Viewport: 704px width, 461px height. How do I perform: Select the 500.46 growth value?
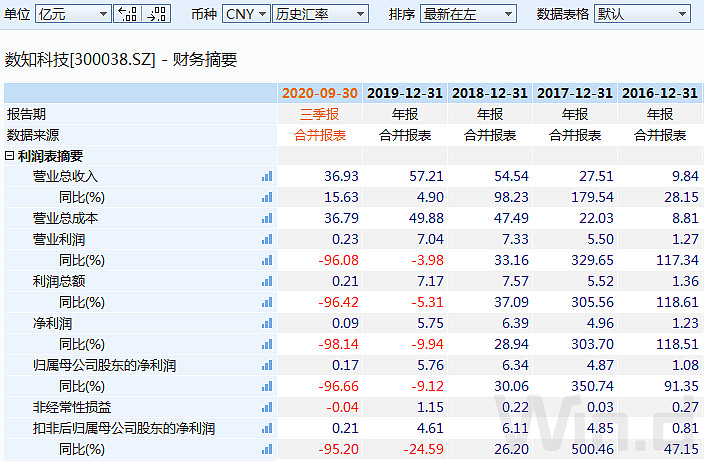tap(592, 449)
